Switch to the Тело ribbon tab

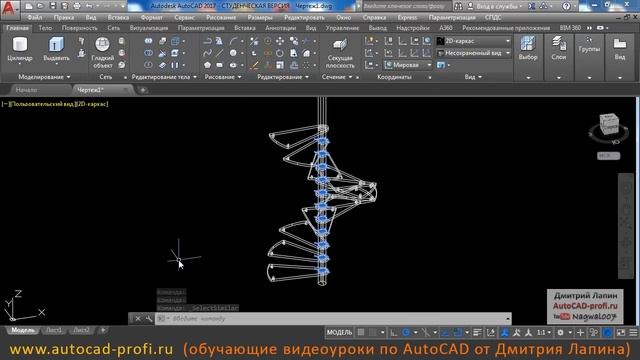(x=45, y=28)
